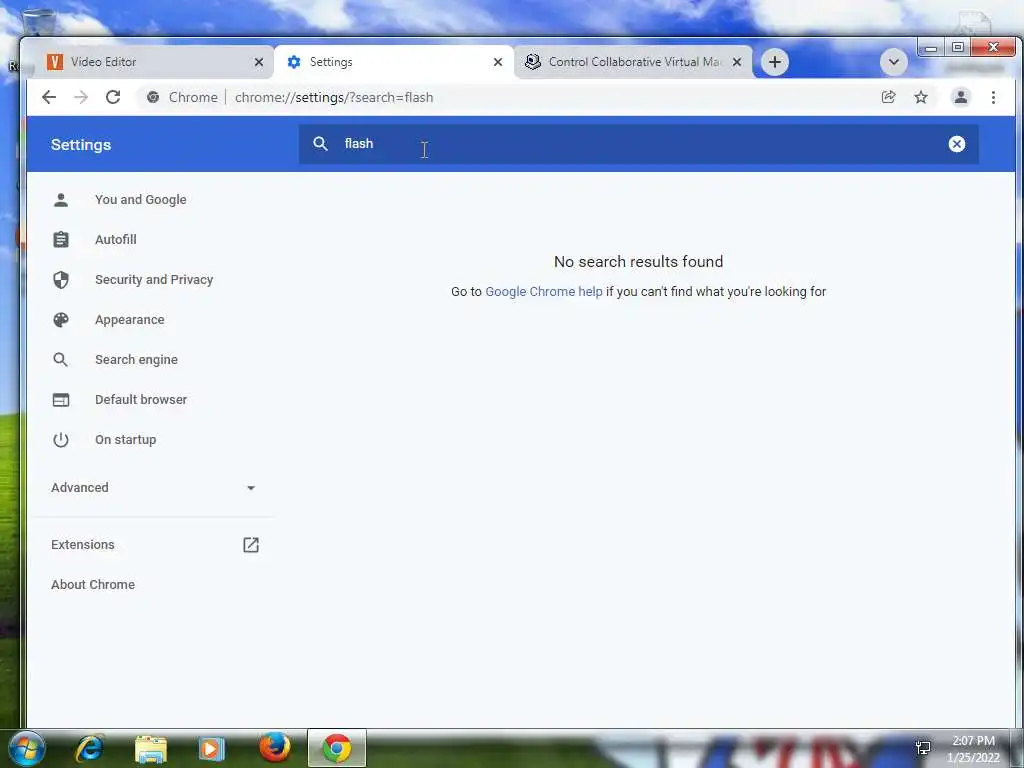This screenshot has width=1024, height=768.
Task: Click the Security shield icon
Action: point(61,280)
